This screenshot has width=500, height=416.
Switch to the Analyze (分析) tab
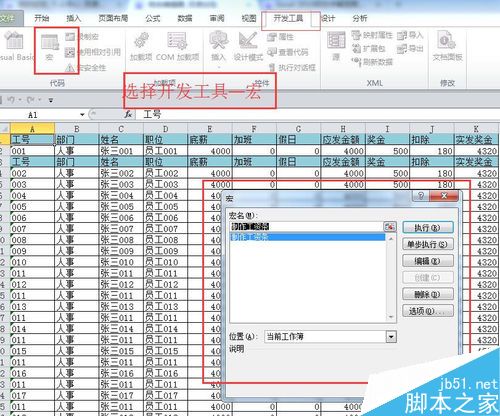[359, 18]
